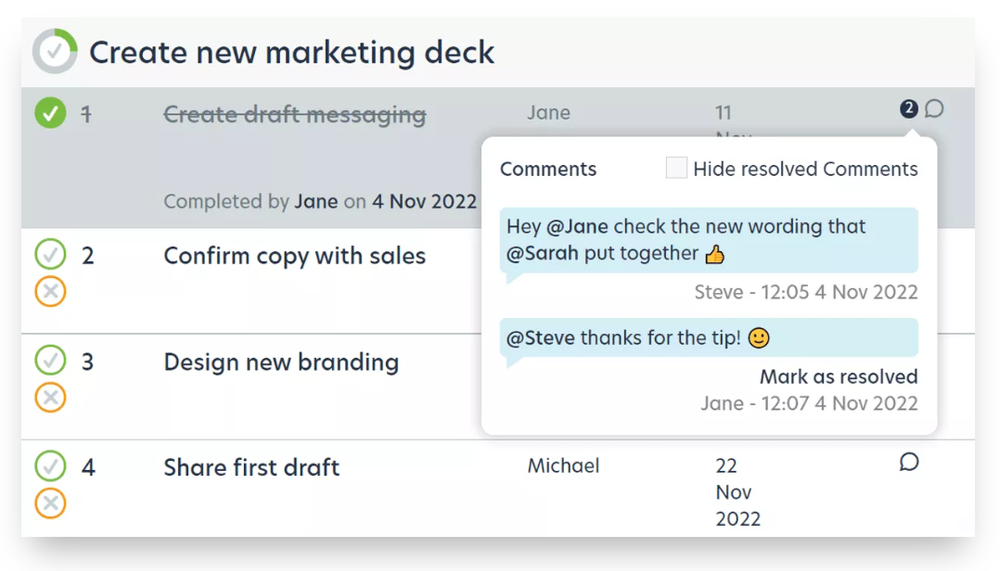The width and height of the screenshot is (1000, 571).
Task: Click the circular progress icon beside the title
Action: click(x=54, y=52)
